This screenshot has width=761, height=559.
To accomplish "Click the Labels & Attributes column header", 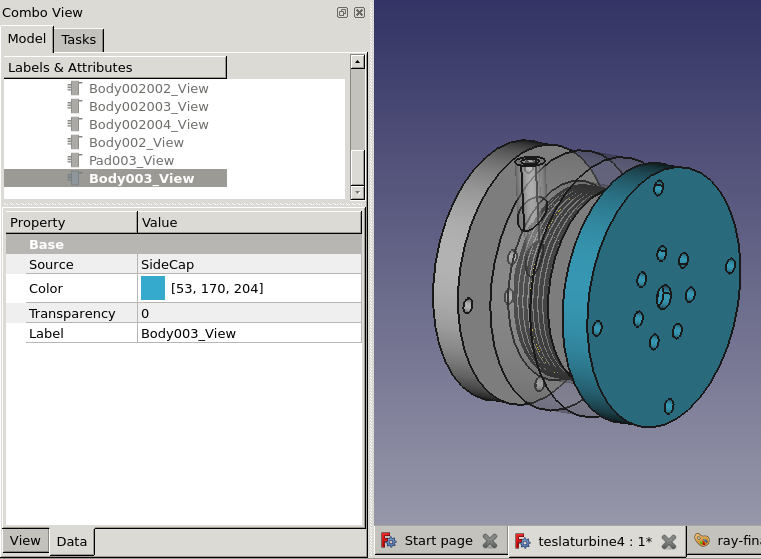I will pos(115,67).
